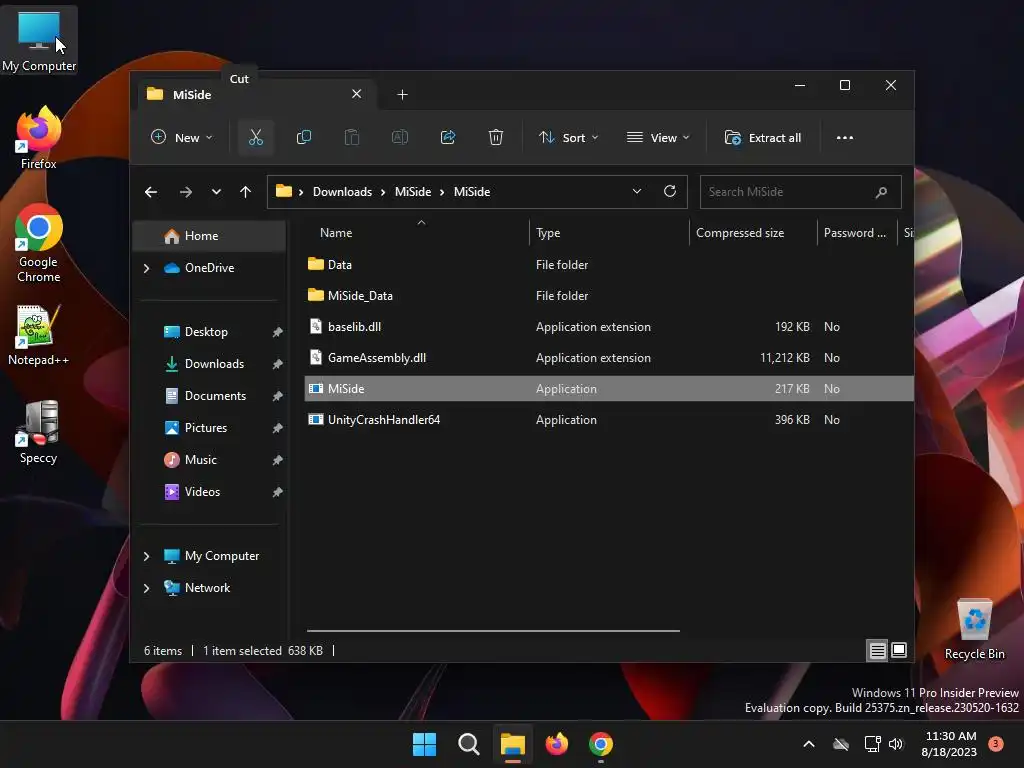Click the search magnifier in Search MiSide
Viewport: 1024px width, 768px height.
point(881,192)
